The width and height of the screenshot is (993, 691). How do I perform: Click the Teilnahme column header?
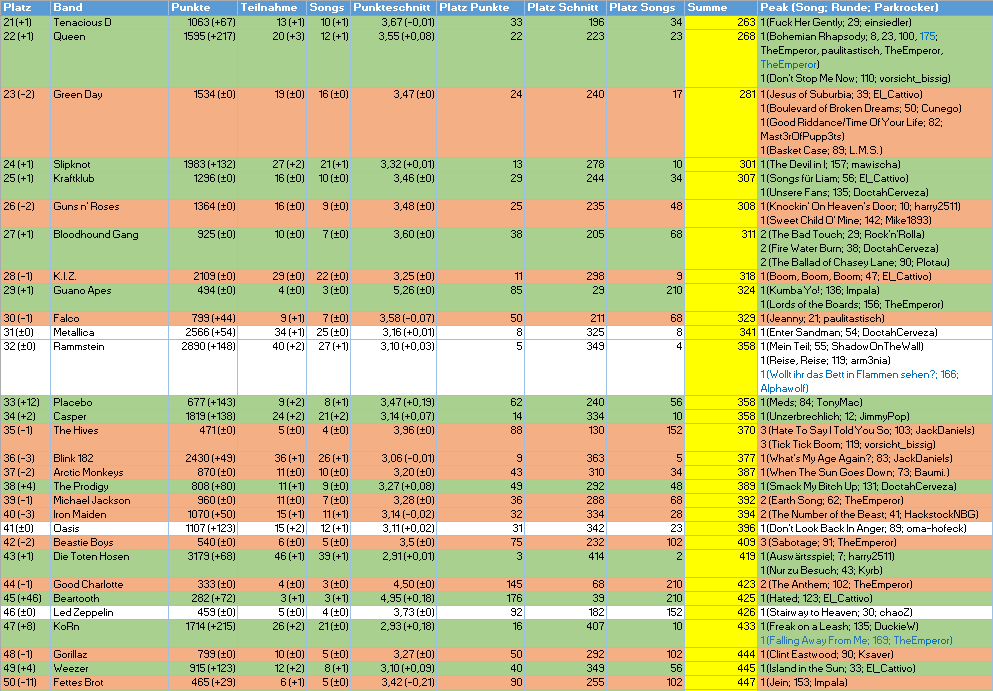click(272, 8)
